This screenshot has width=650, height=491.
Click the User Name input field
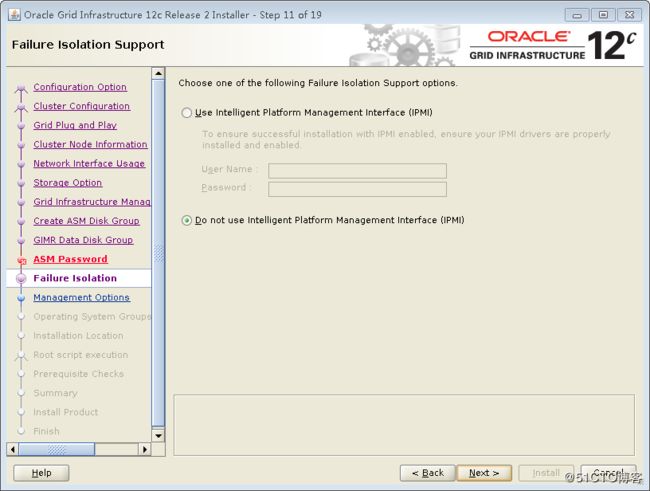tap(357, 170)
